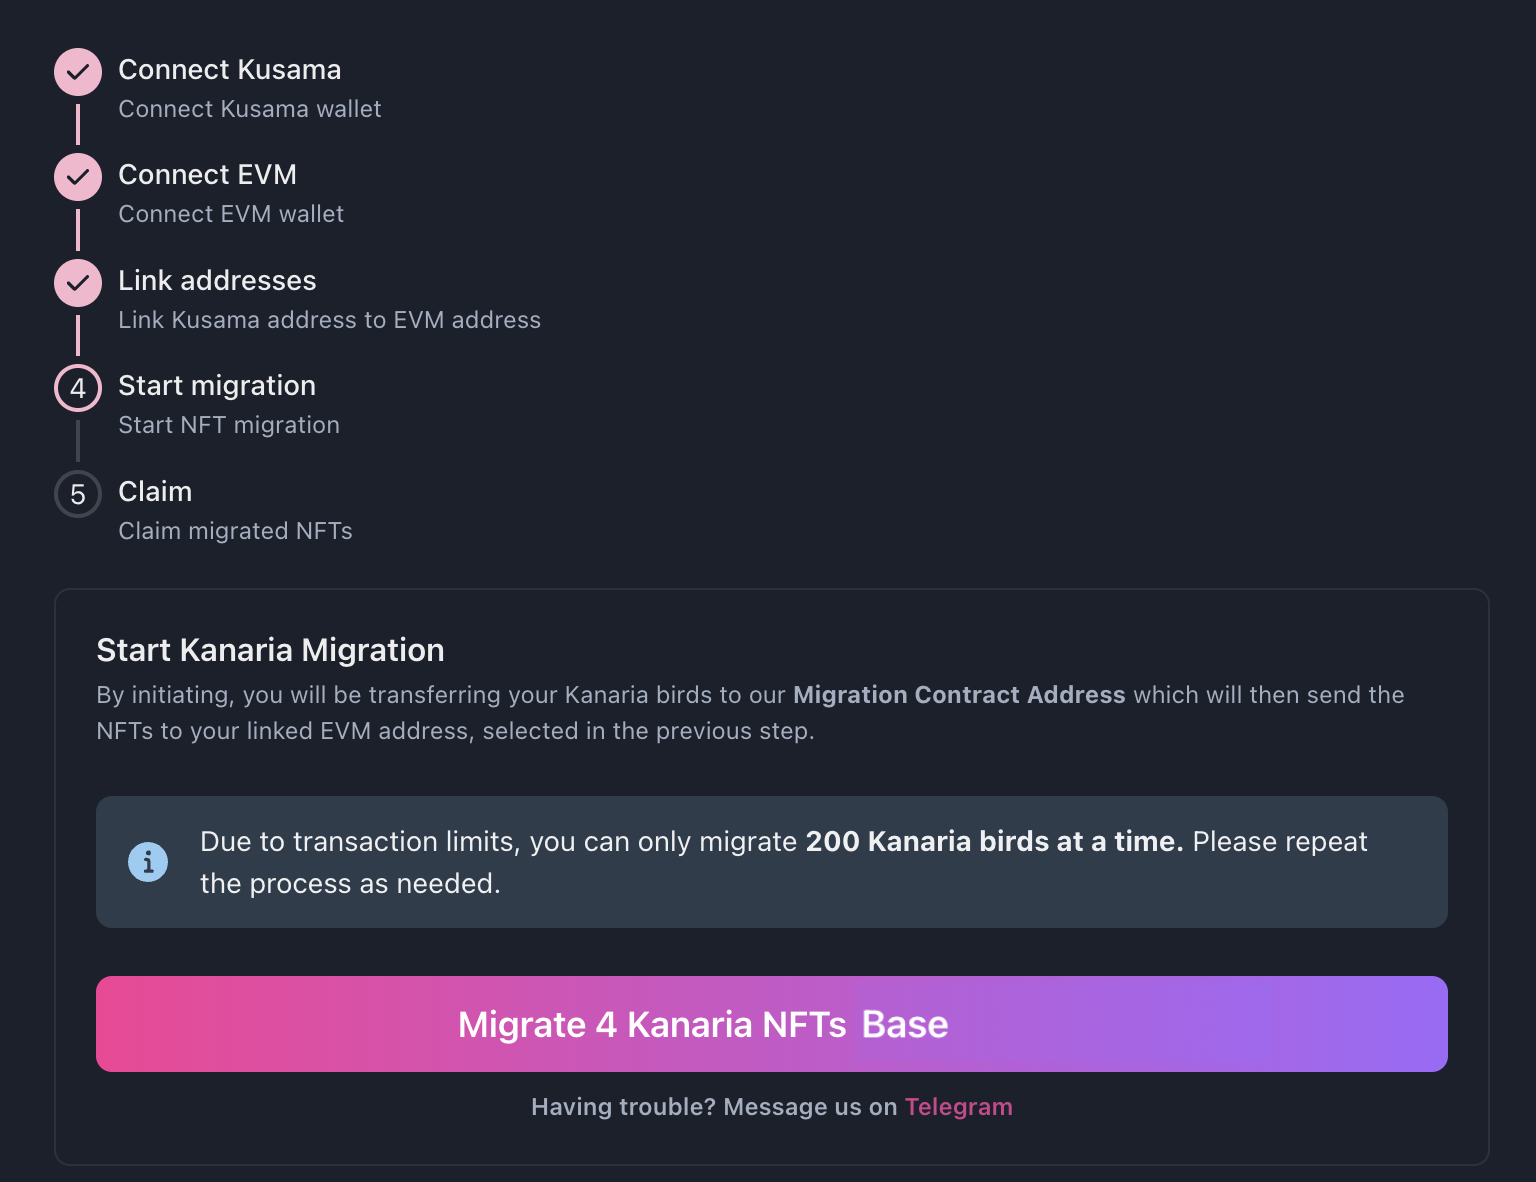1536x1182 pixels.
Task: Click the Connect EVM checkmark icon
Action: [x=77, y=177]
